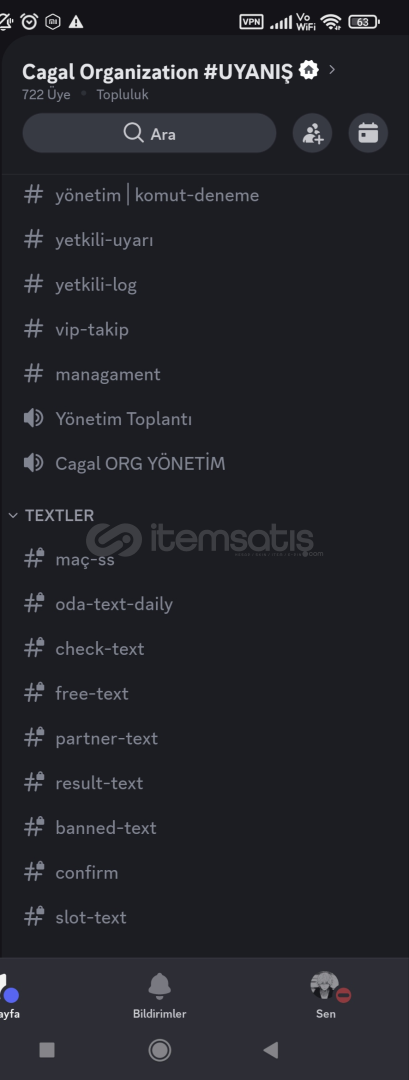This screenshot has width=409, height=1080.
Task: Tap the invite members icon
Action: tap(313, 133)
